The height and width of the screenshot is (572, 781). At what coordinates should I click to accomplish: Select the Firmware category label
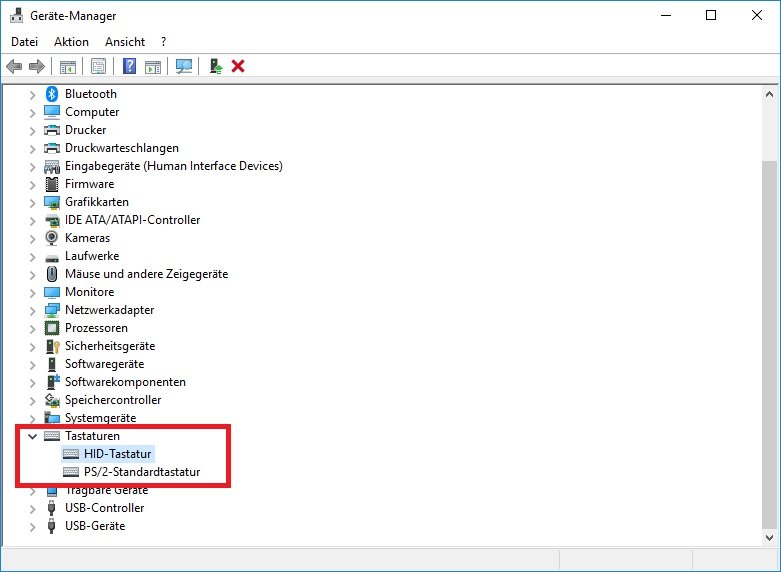coord(90,184)
